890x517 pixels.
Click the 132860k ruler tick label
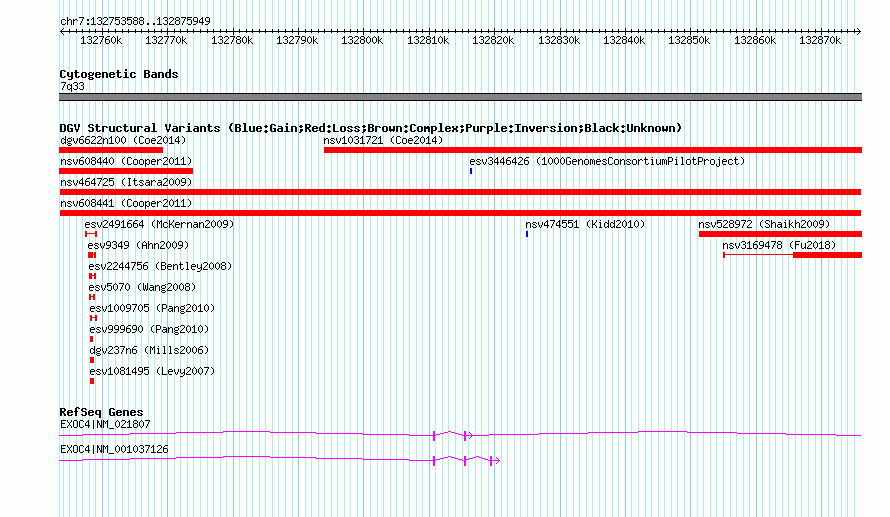click(755, 40)
